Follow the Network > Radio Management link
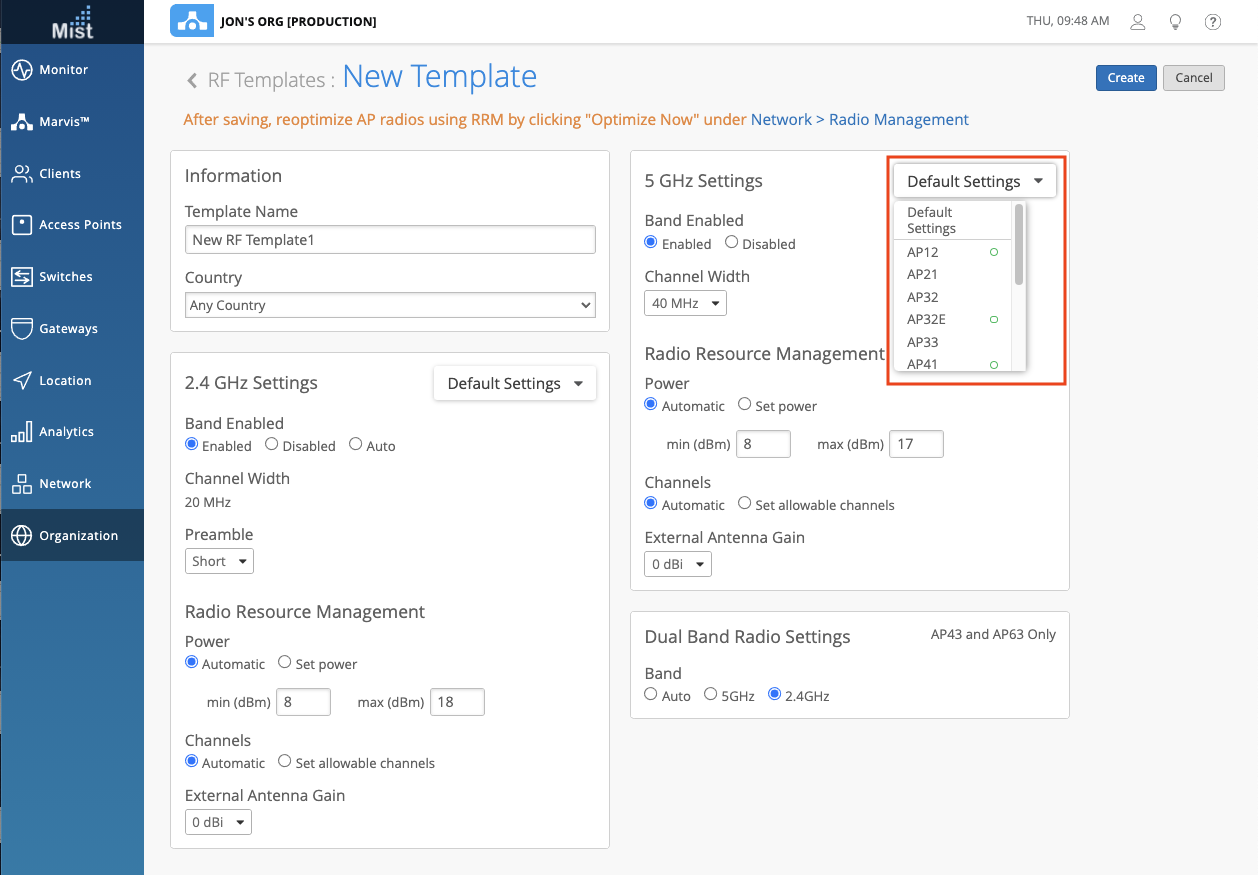This screenshot has height=875, width=1258. (859, 120)
